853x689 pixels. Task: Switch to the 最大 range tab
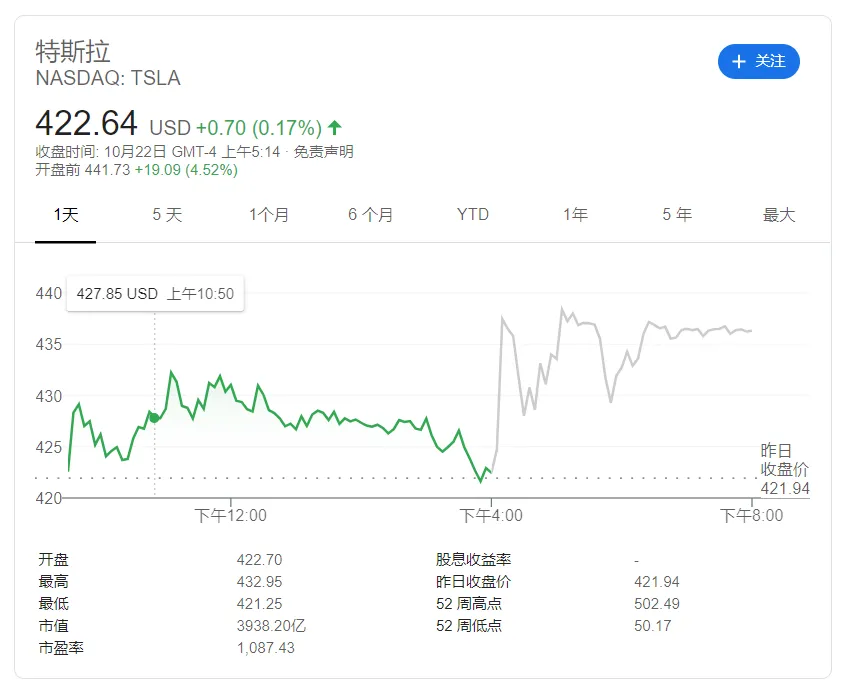[778, 215]
